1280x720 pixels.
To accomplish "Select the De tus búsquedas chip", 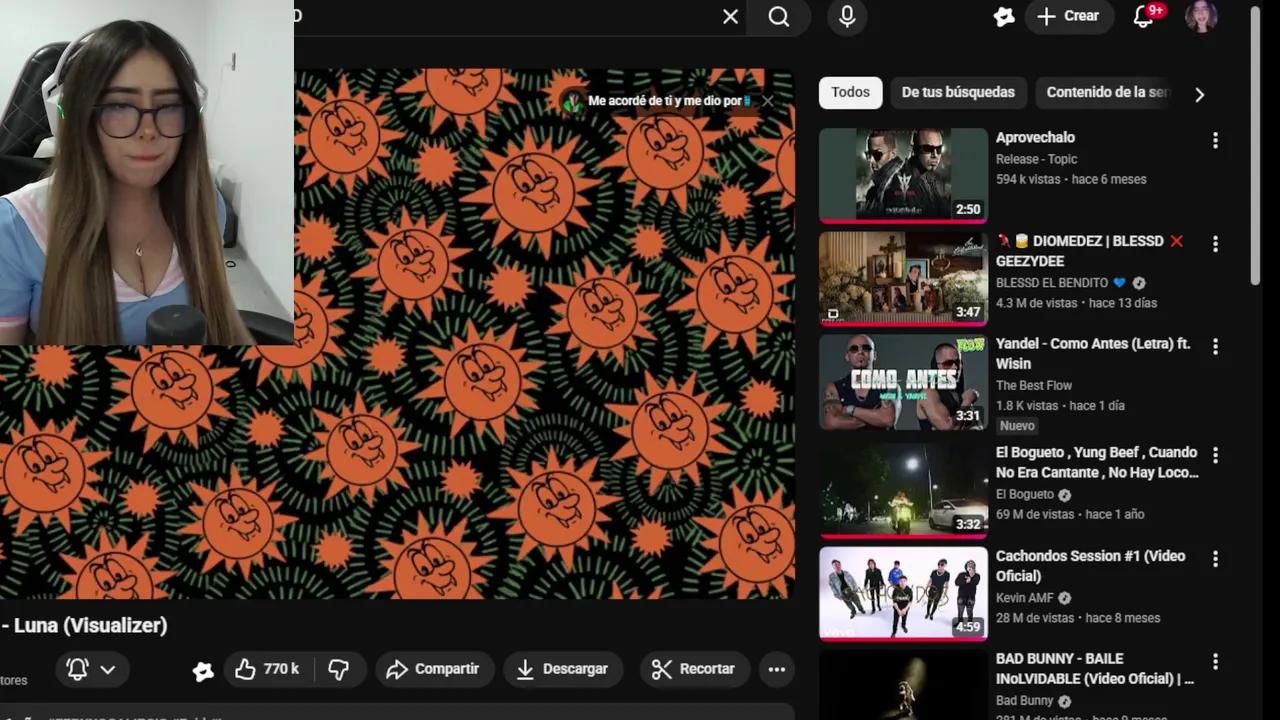I will [958, 92].
